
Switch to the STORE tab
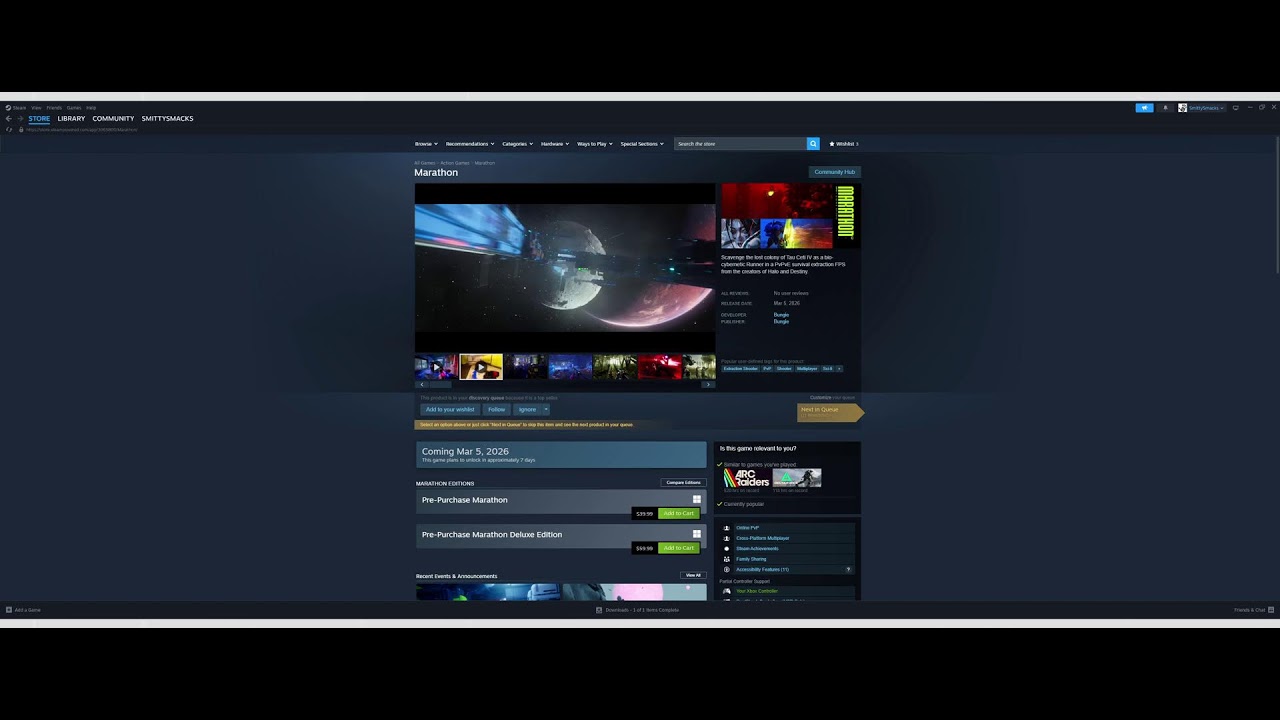tap(39, 119)
